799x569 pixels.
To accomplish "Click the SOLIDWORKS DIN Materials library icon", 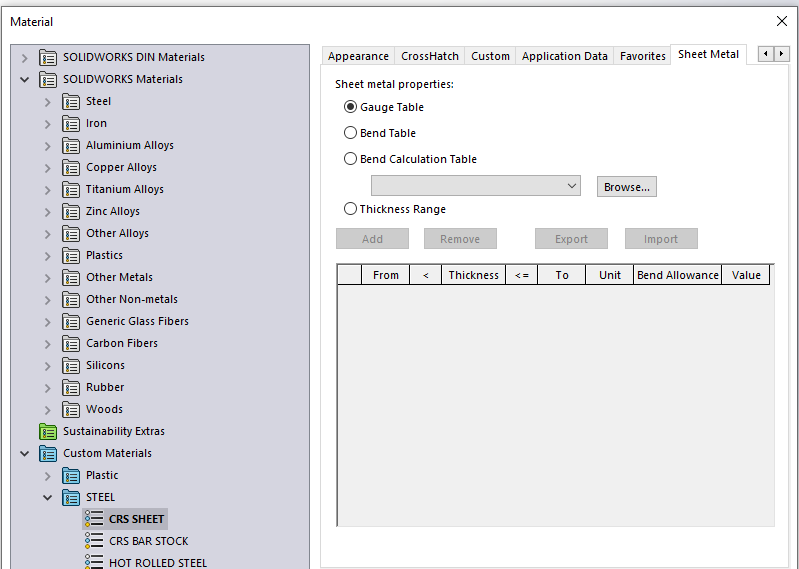I will tap(48, 58).
